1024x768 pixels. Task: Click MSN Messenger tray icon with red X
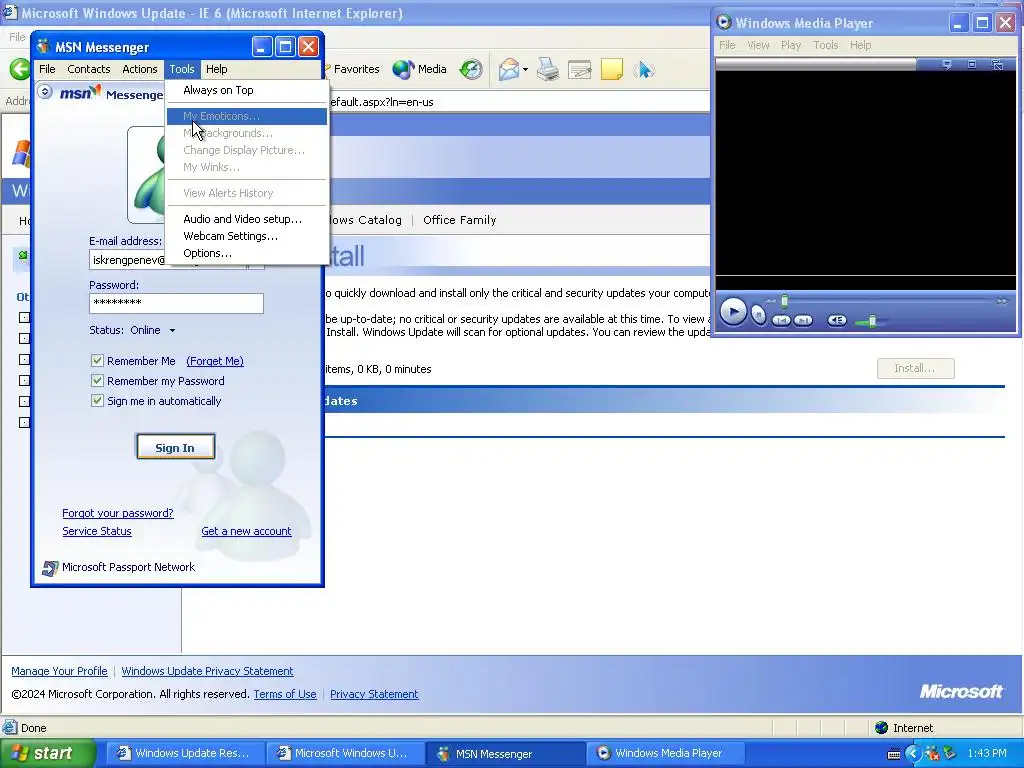pyautogui.click(x=932, y=754)
